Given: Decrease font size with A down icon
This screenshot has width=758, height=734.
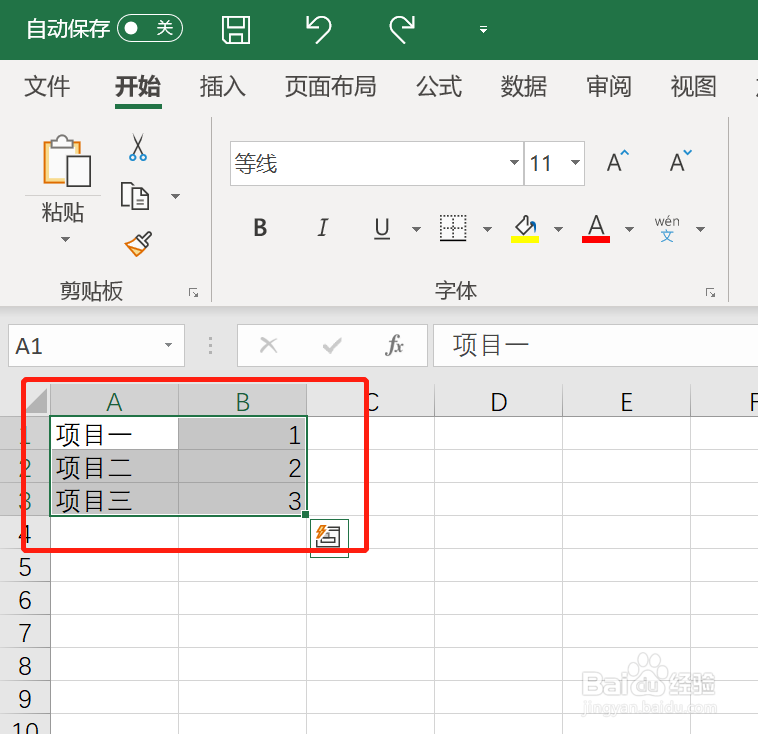Looking at the screenshot, I should click(681, 161).
